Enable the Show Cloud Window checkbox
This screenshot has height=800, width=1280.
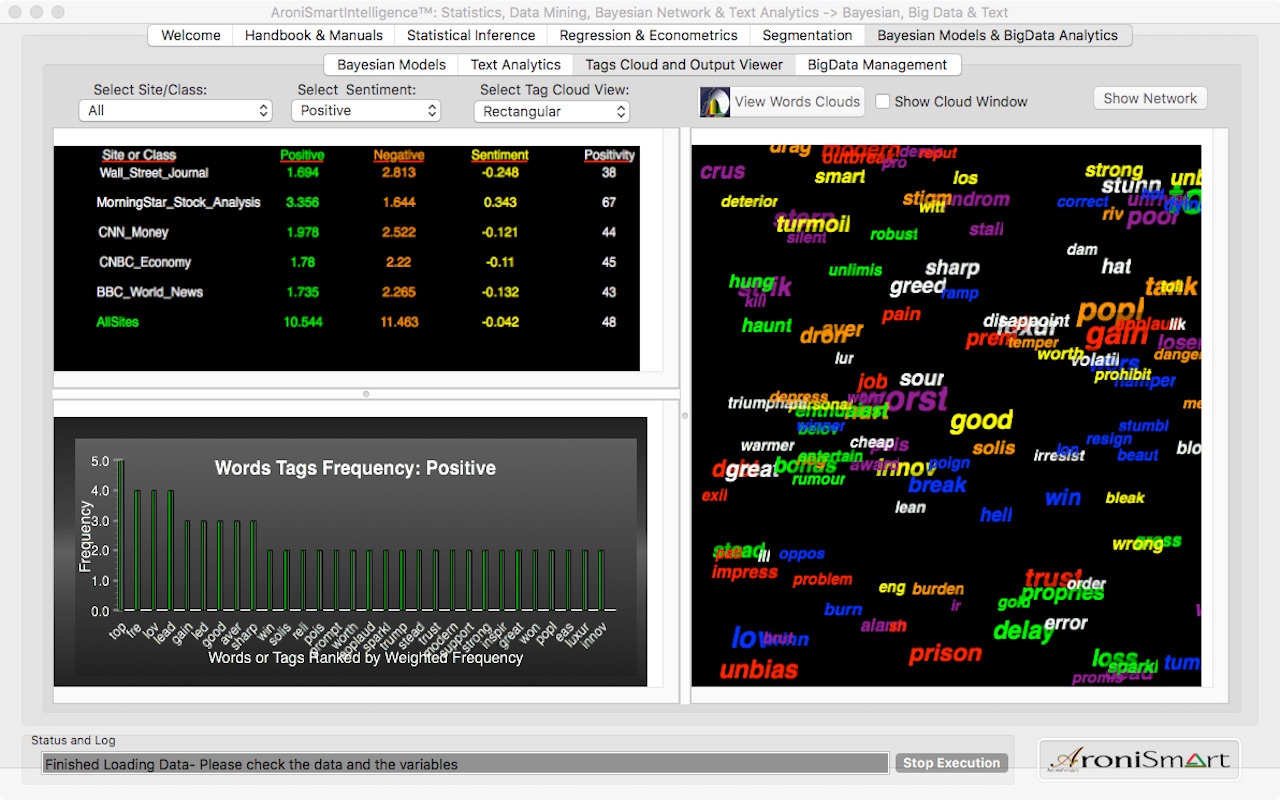[x=883, y=101]
